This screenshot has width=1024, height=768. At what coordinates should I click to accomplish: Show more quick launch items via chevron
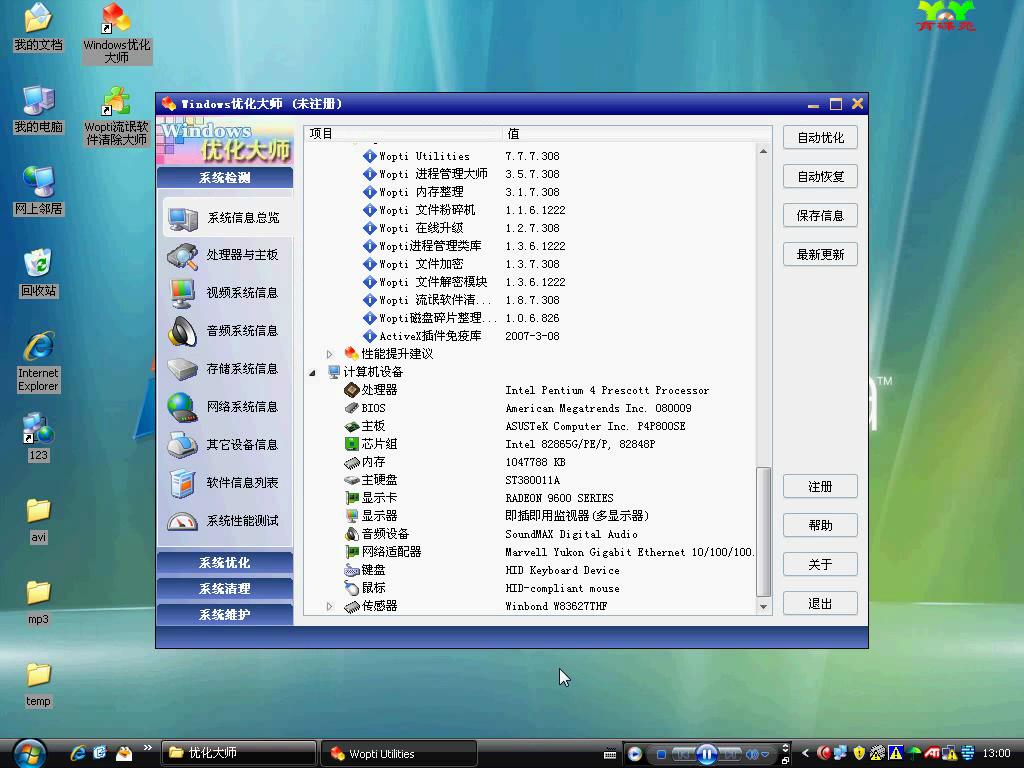click(x=148, y=748)
